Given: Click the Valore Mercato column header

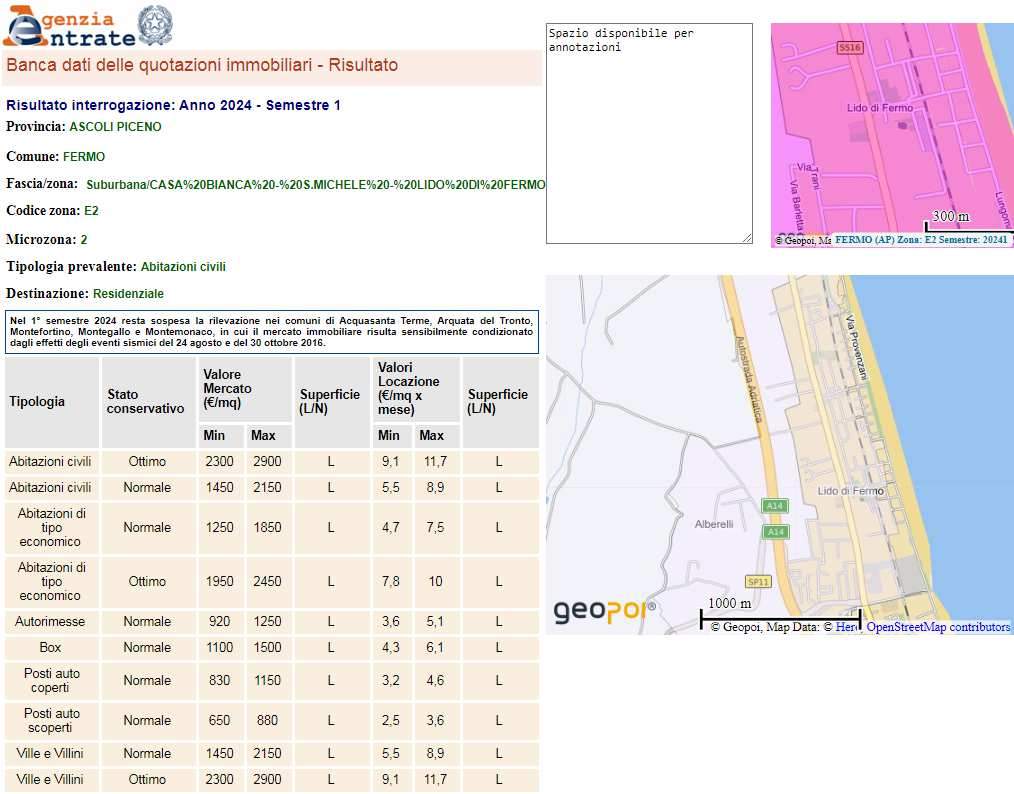Looking at the screenshot, I should (227, 388).
